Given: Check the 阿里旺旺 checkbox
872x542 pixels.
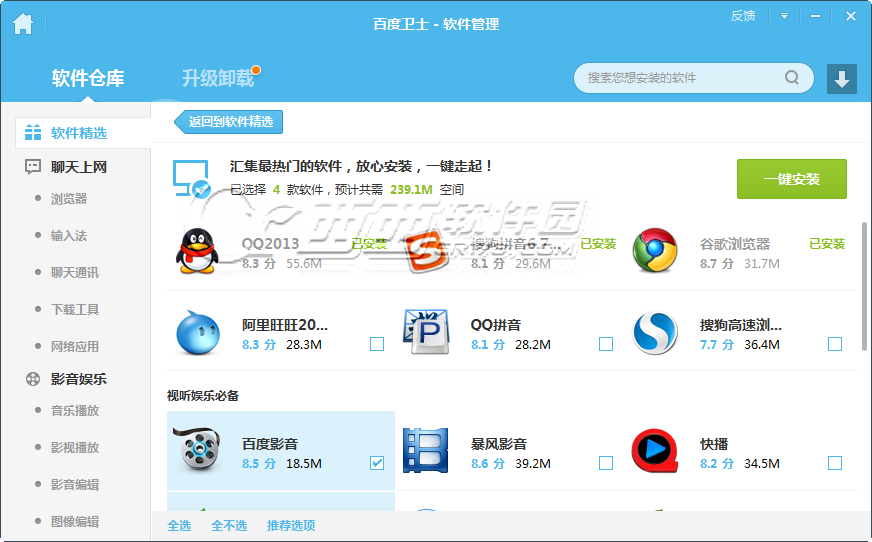Looking at the screenshot, I should pyautogui.click(x=377, y=344).
